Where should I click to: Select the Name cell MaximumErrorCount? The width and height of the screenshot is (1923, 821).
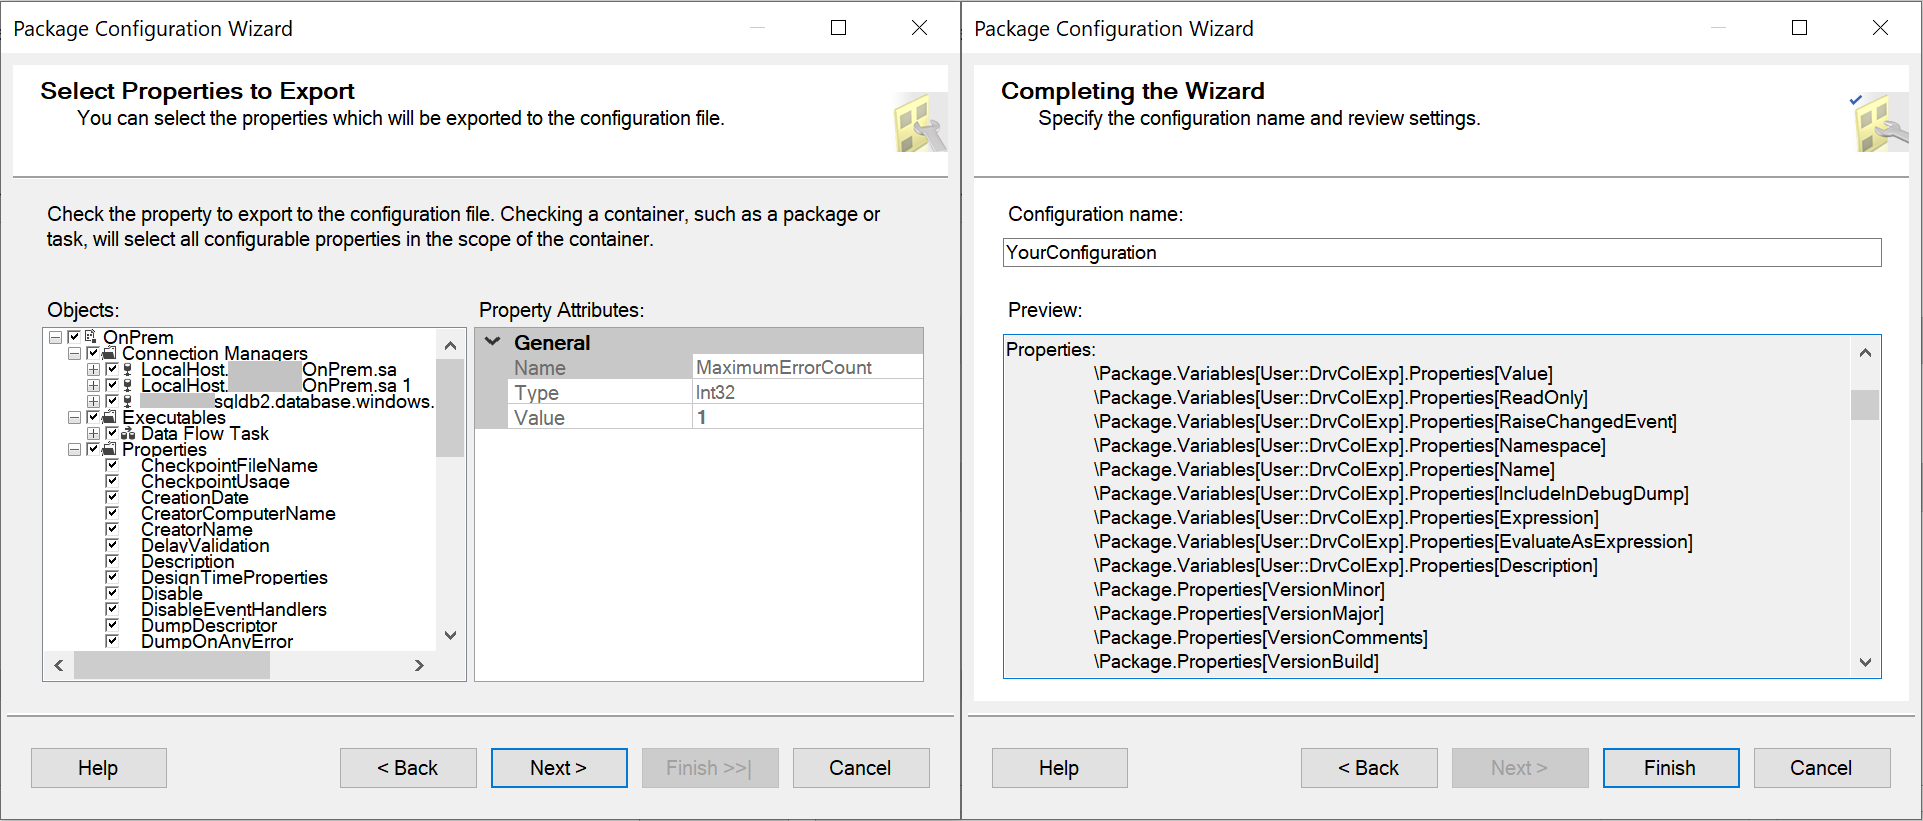point(808,367)
